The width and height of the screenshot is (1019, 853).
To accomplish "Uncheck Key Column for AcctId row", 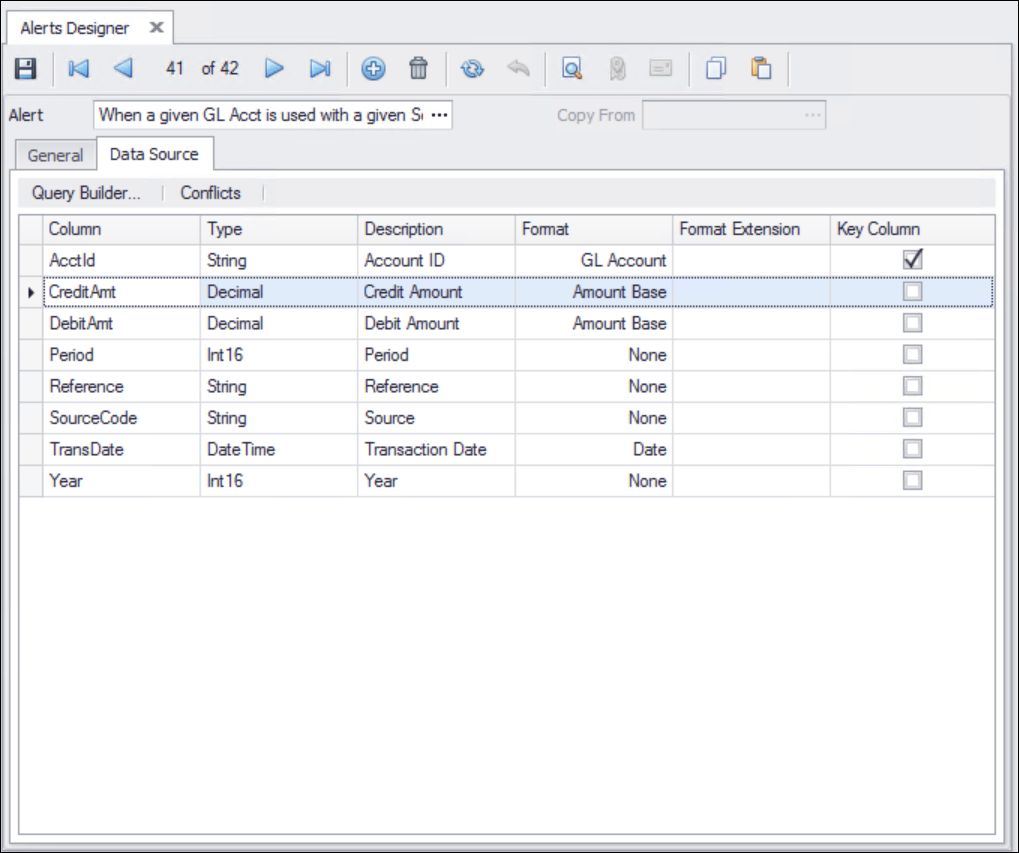I will pyautogui.click(x=912, y=260).
